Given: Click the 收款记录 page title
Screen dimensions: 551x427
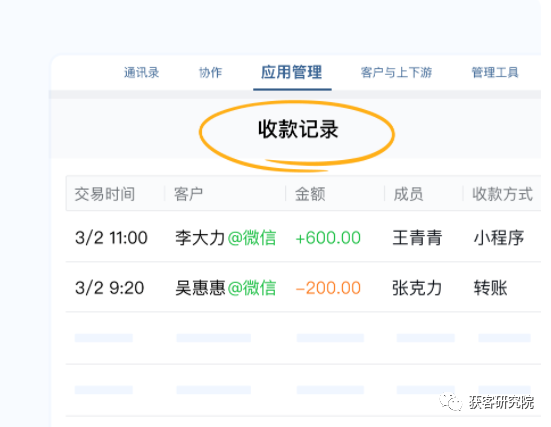Looking at the screenshot, I should tap(298, 129).
